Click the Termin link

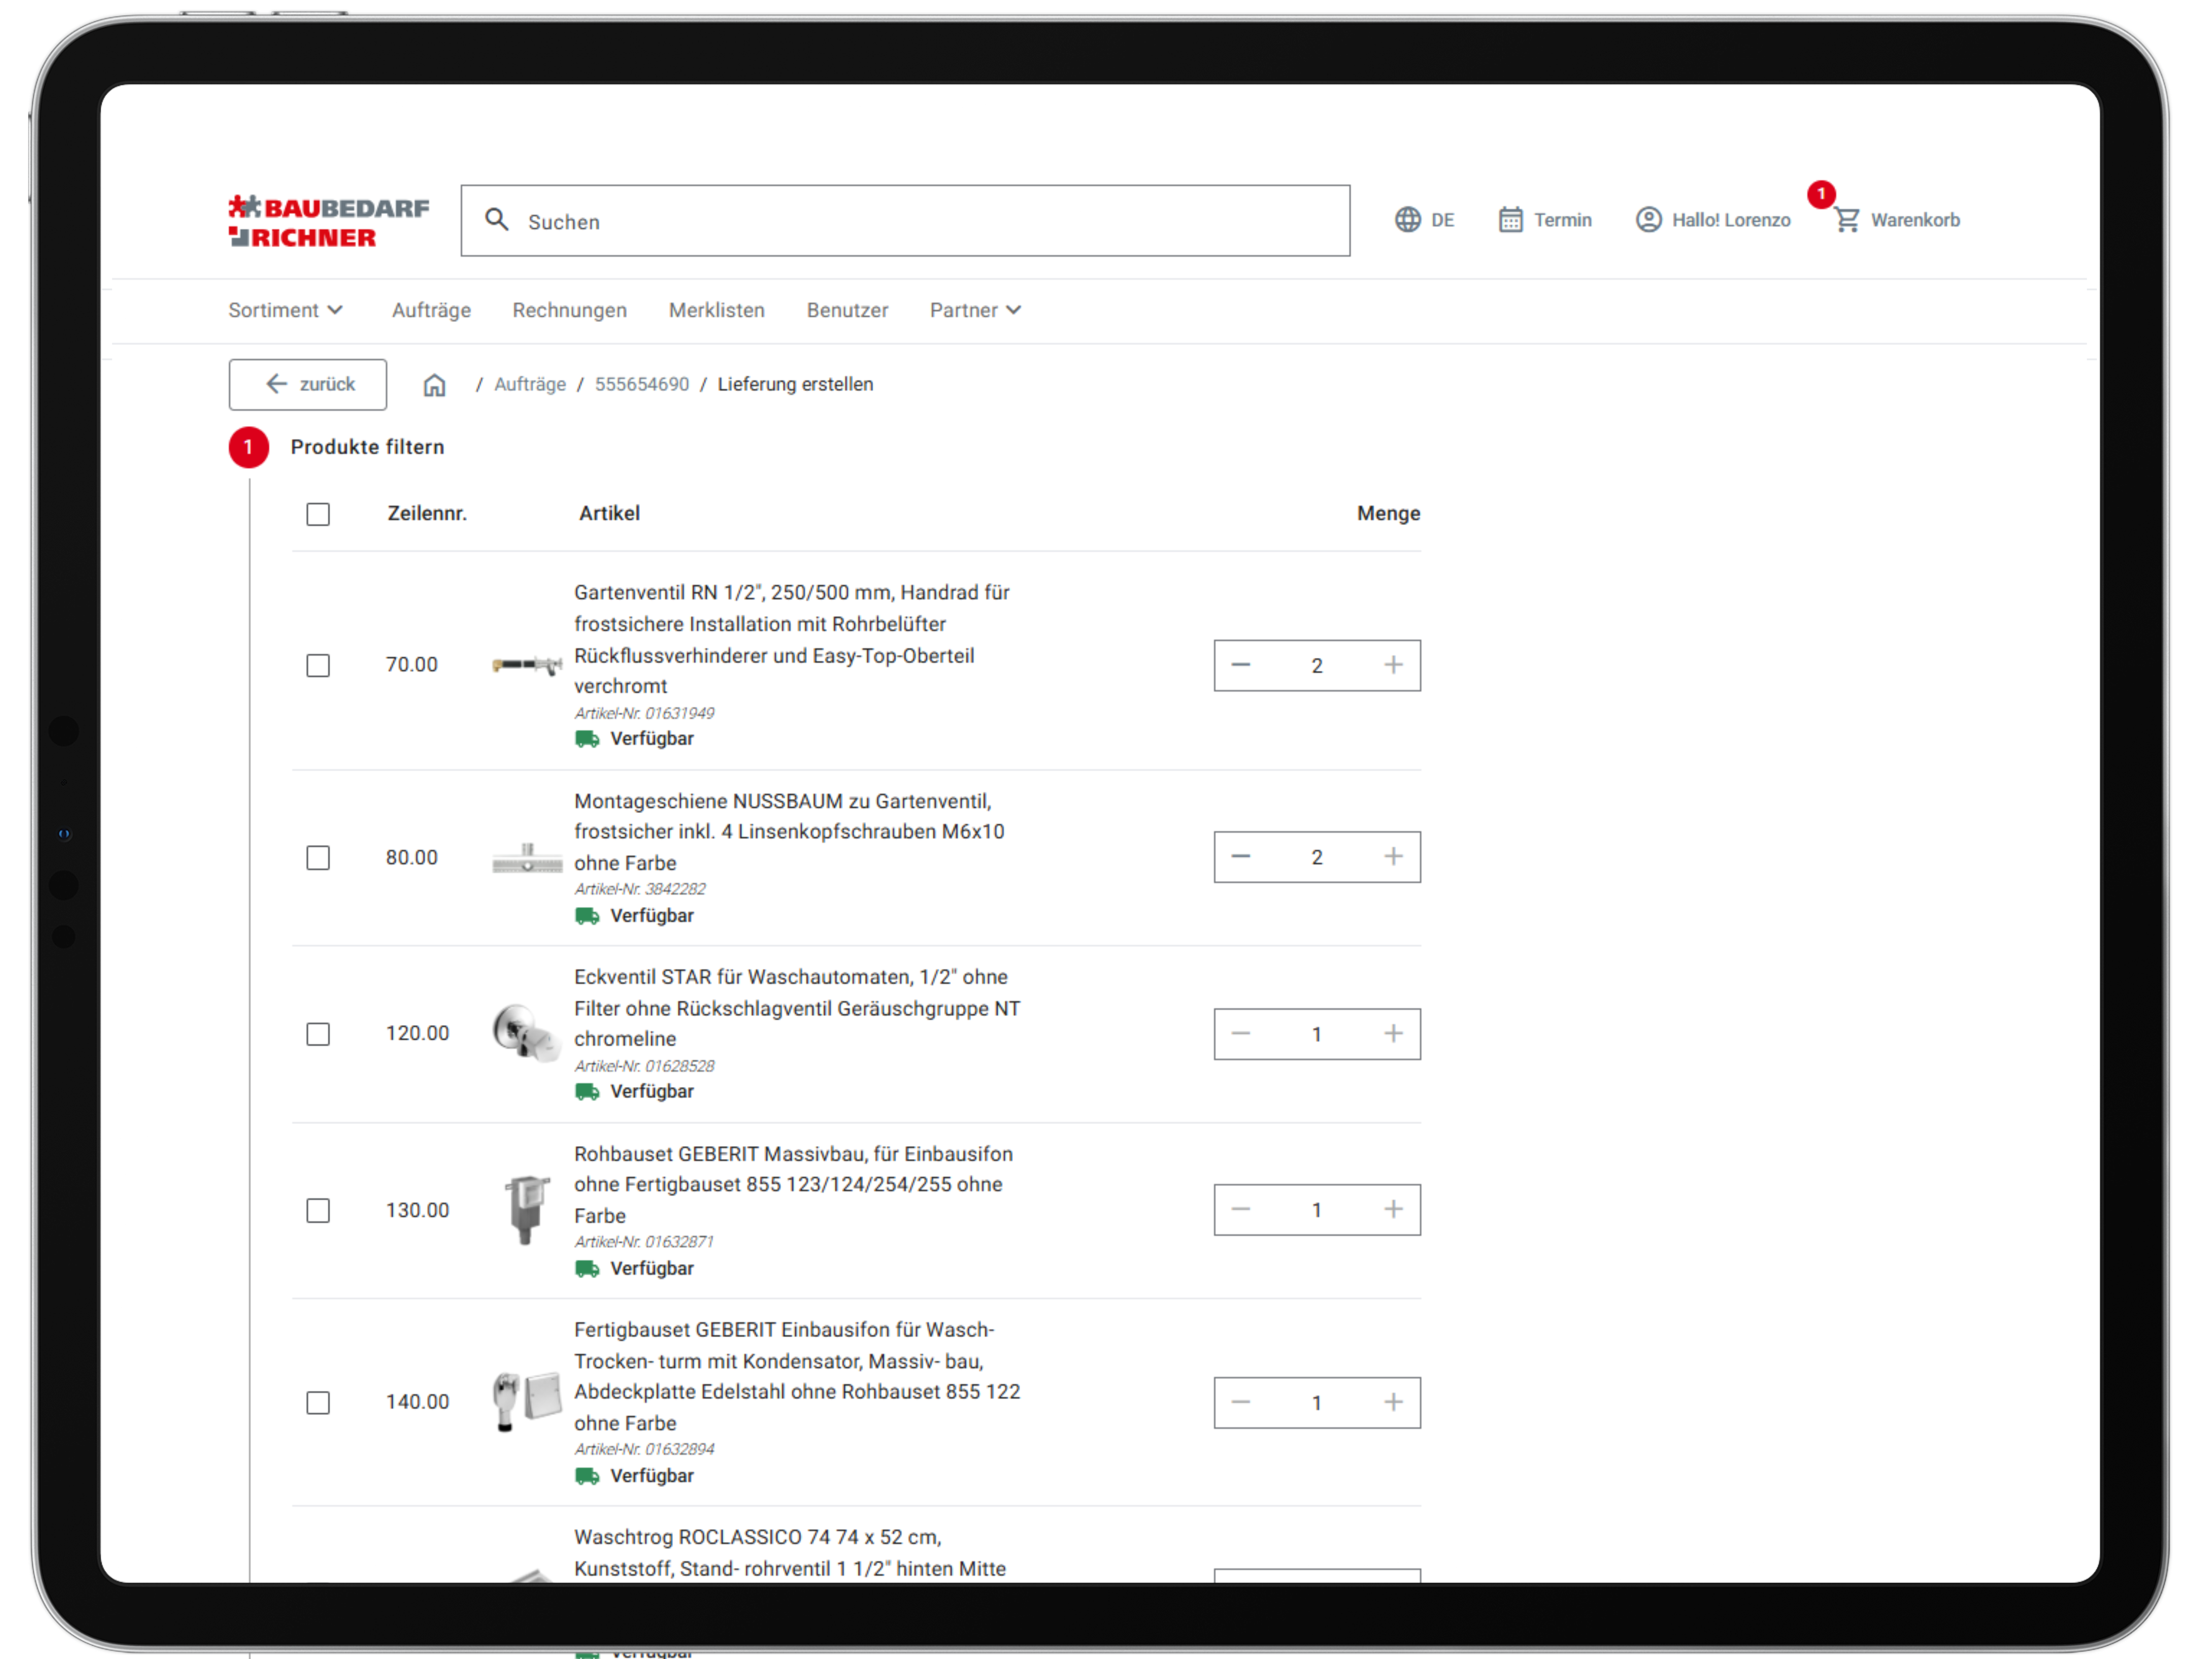click(x=1563, y=220)
